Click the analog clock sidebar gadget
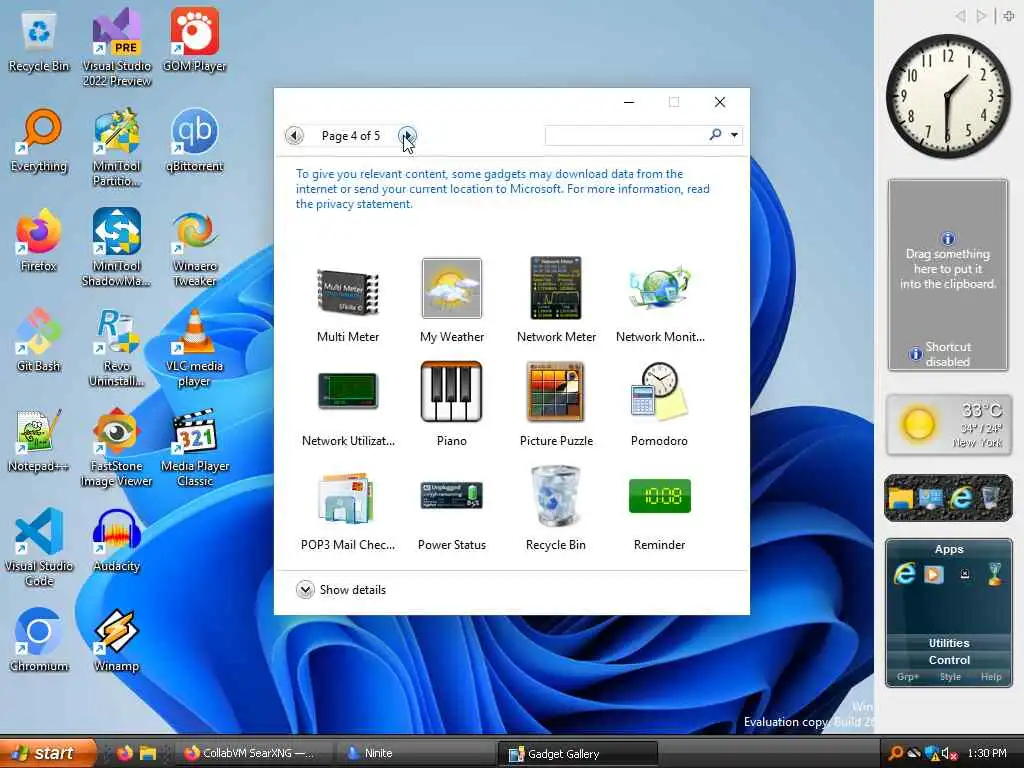The height and width of the screenshot is (768, 1024). (948, 96)
